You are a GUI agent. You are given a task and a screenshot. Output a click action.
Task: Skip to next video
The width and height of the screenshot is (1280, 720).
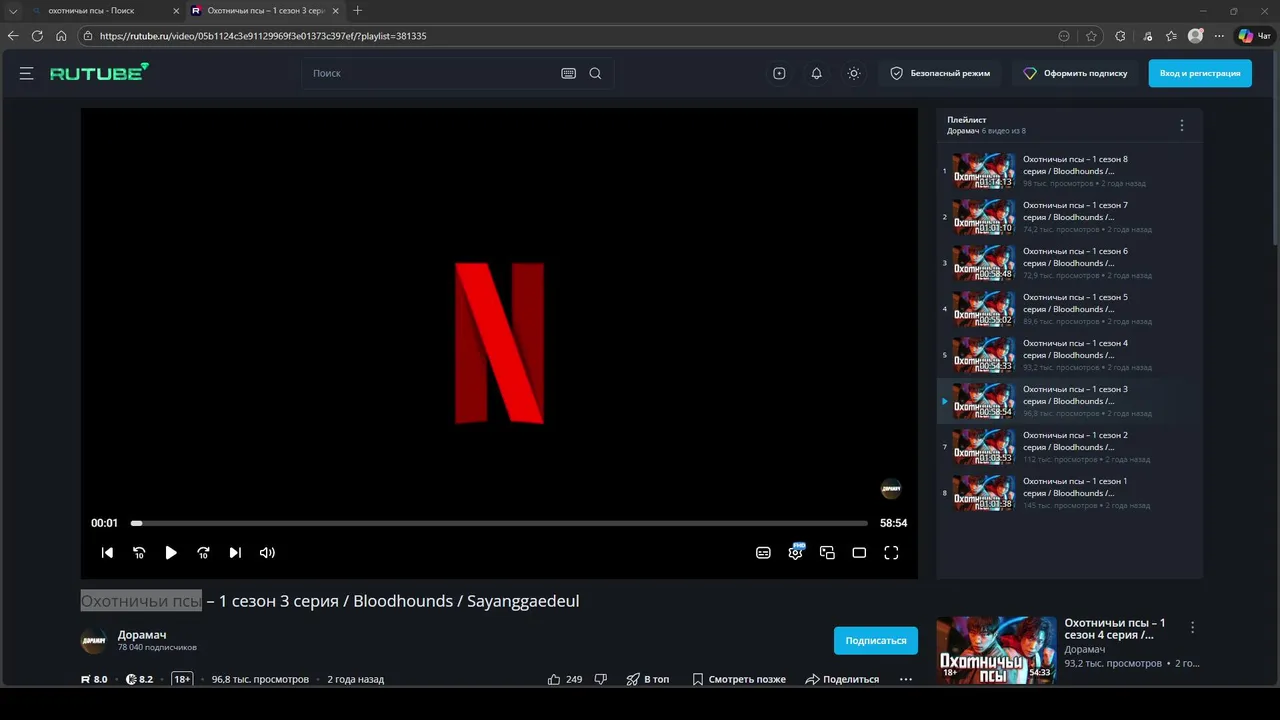point(235,552)
